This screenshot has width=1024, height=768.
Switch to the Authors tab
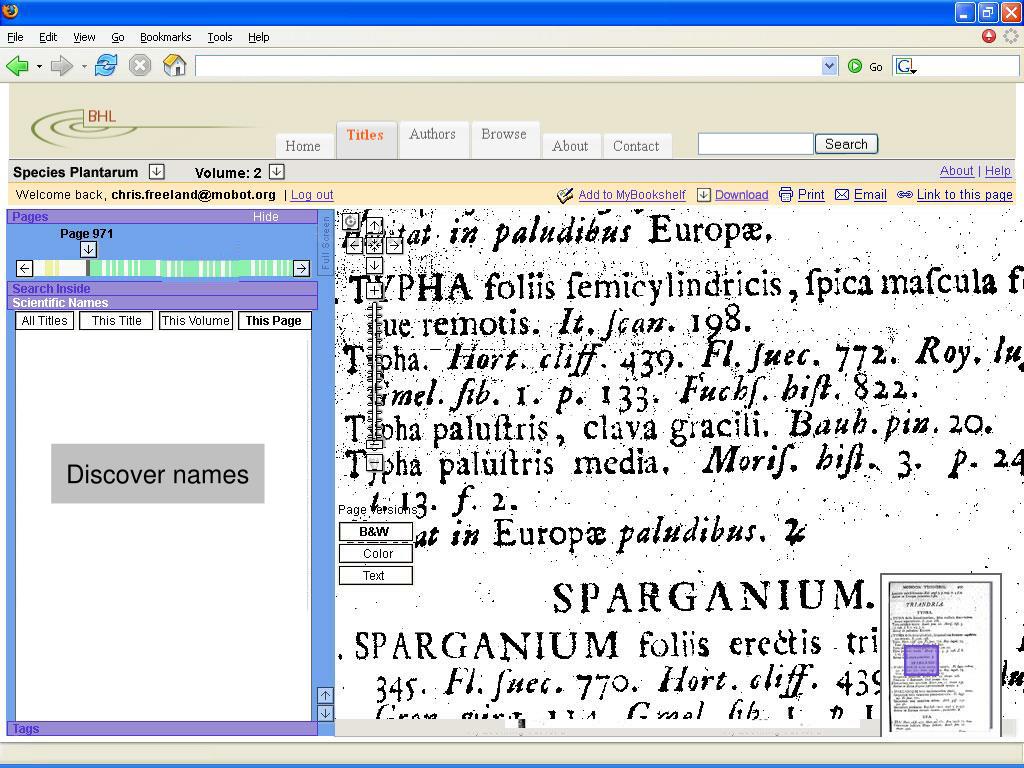(x=433, y=139)
